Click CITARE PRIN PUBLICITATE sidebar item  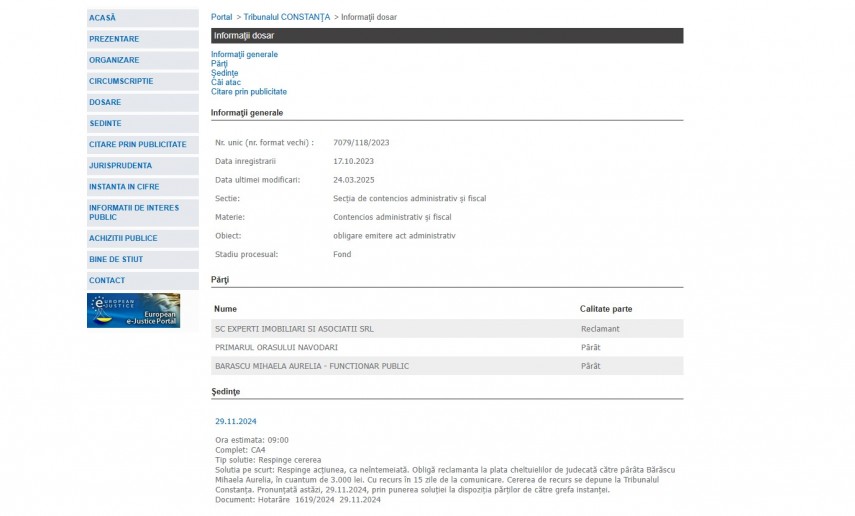[x=137, y=144]
